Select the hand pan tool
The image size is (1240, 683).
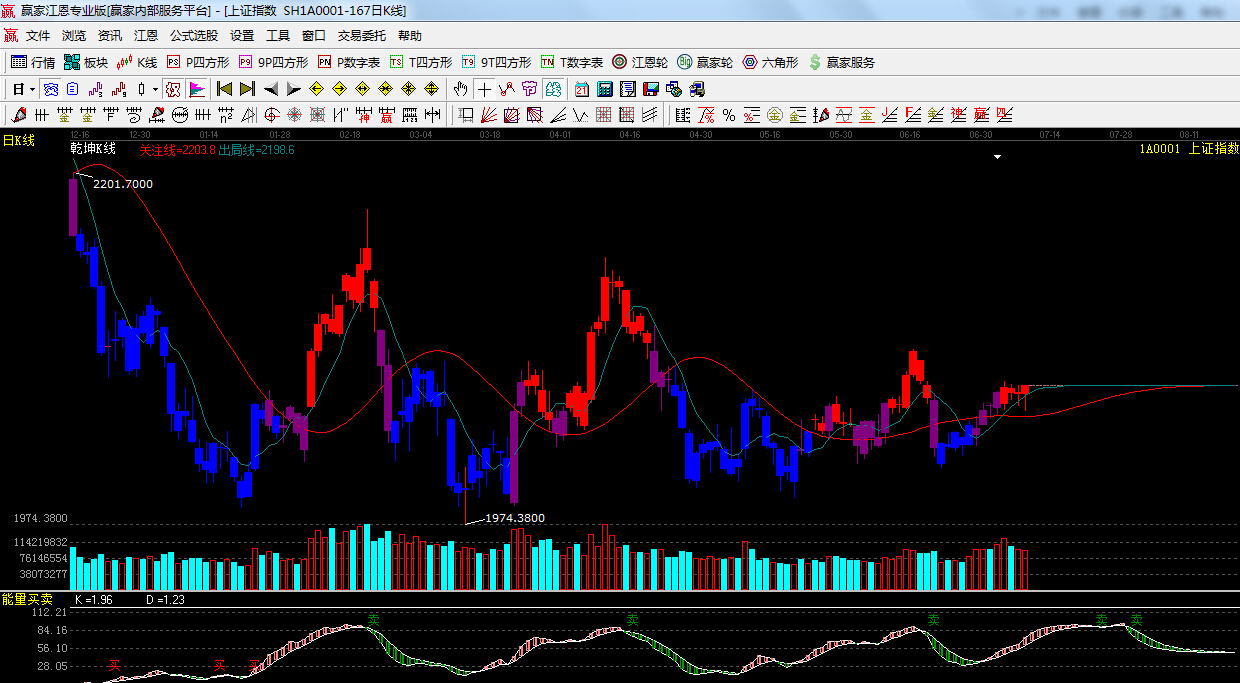click(x=460, y=89)
